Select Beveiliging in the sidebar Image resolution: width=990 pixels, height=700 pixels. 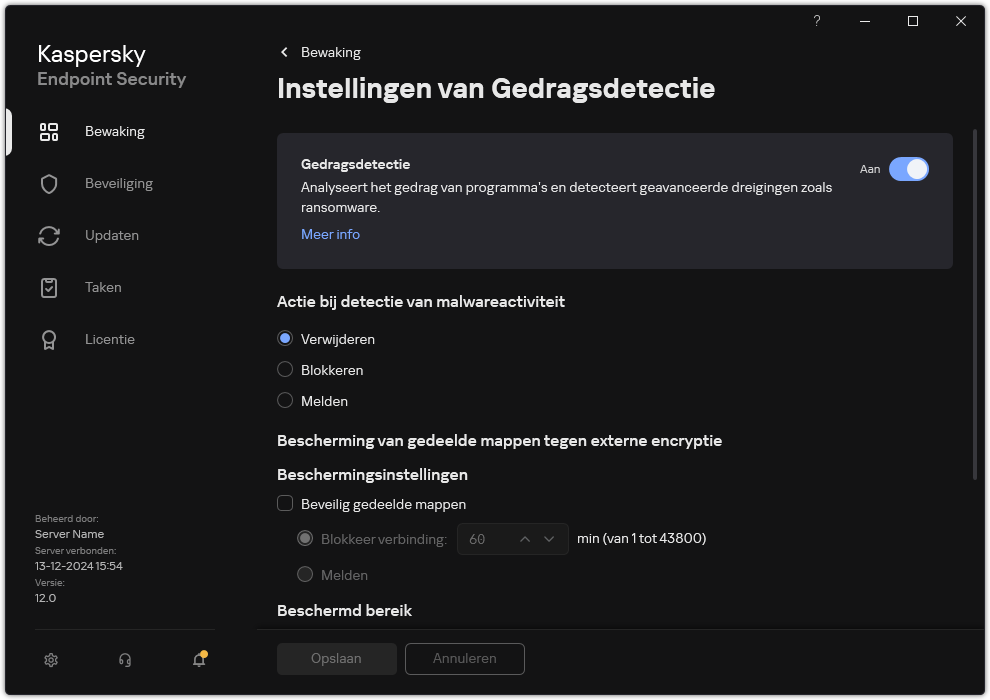(118, 183)
